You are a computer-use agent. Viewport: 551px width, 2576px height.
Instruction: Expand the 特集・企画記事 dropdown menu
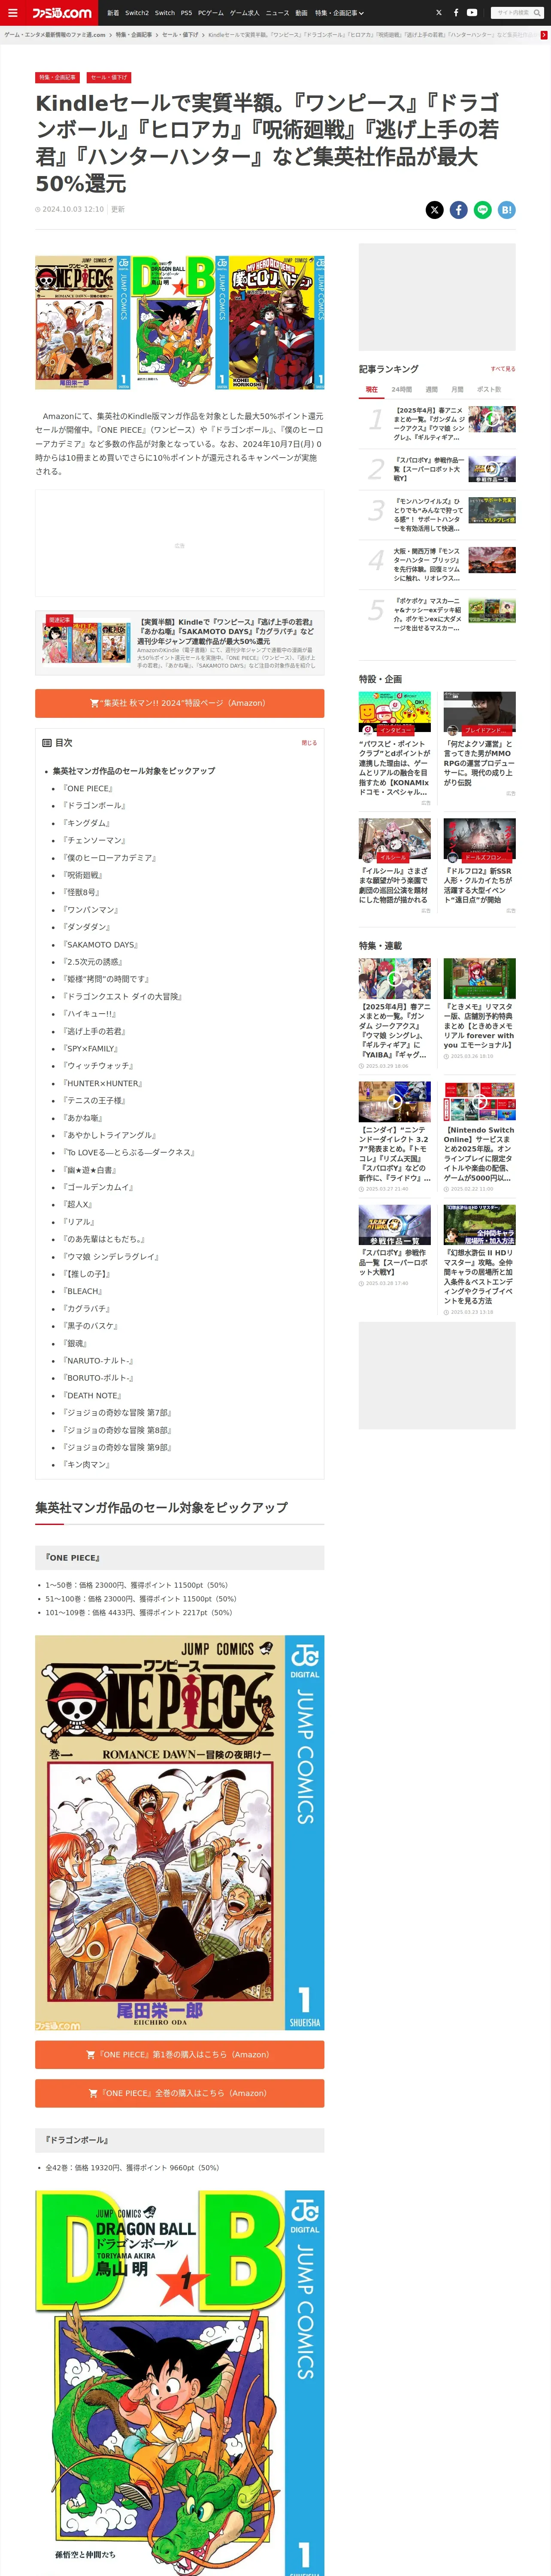click(x=339, y=13)
